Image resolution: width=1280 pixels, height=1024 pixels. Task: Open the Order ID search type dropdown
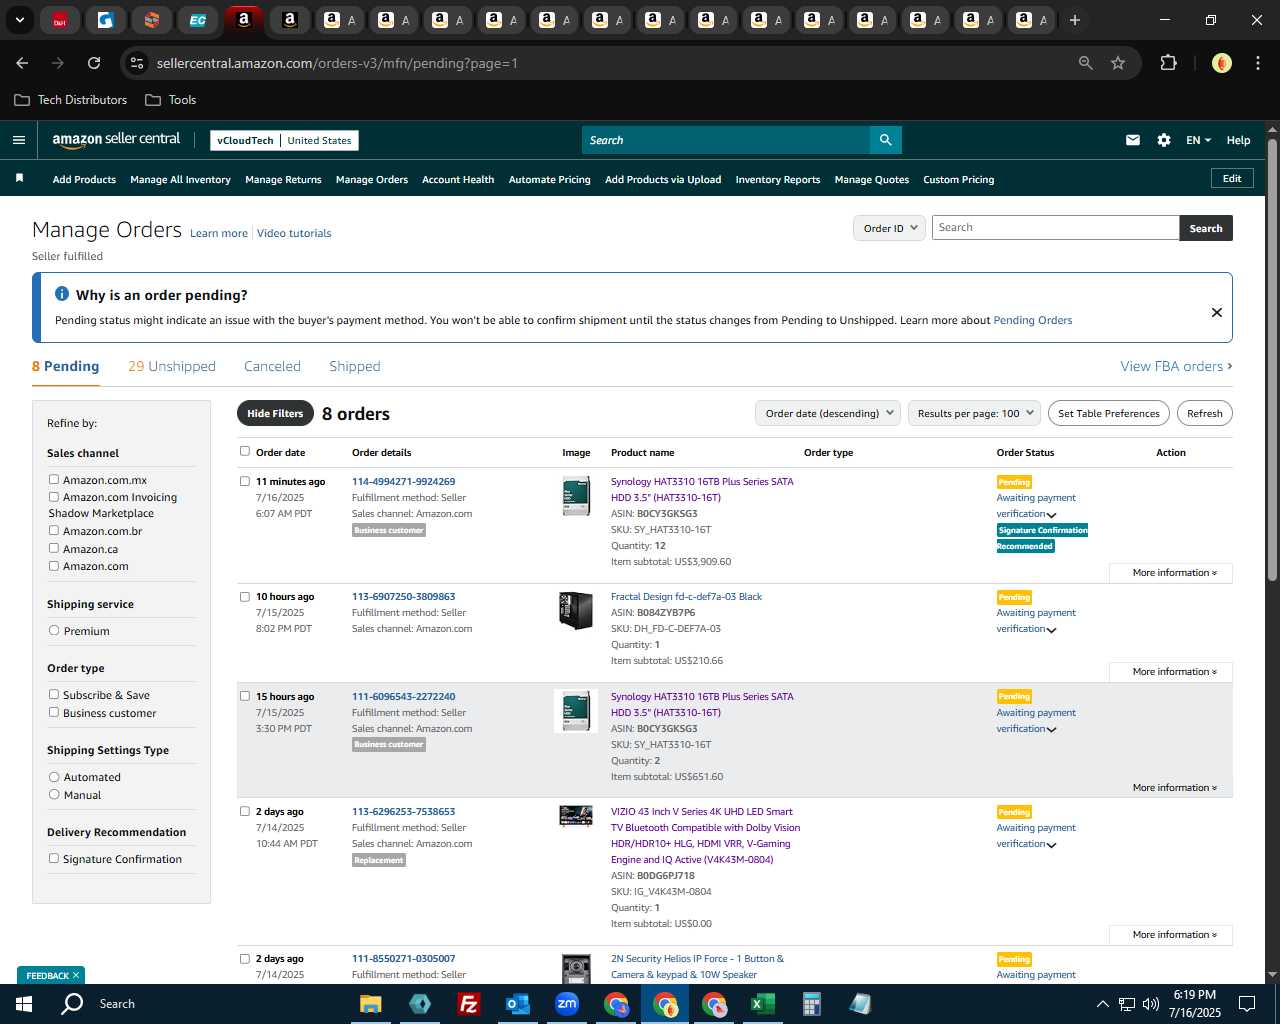[889, 228]
